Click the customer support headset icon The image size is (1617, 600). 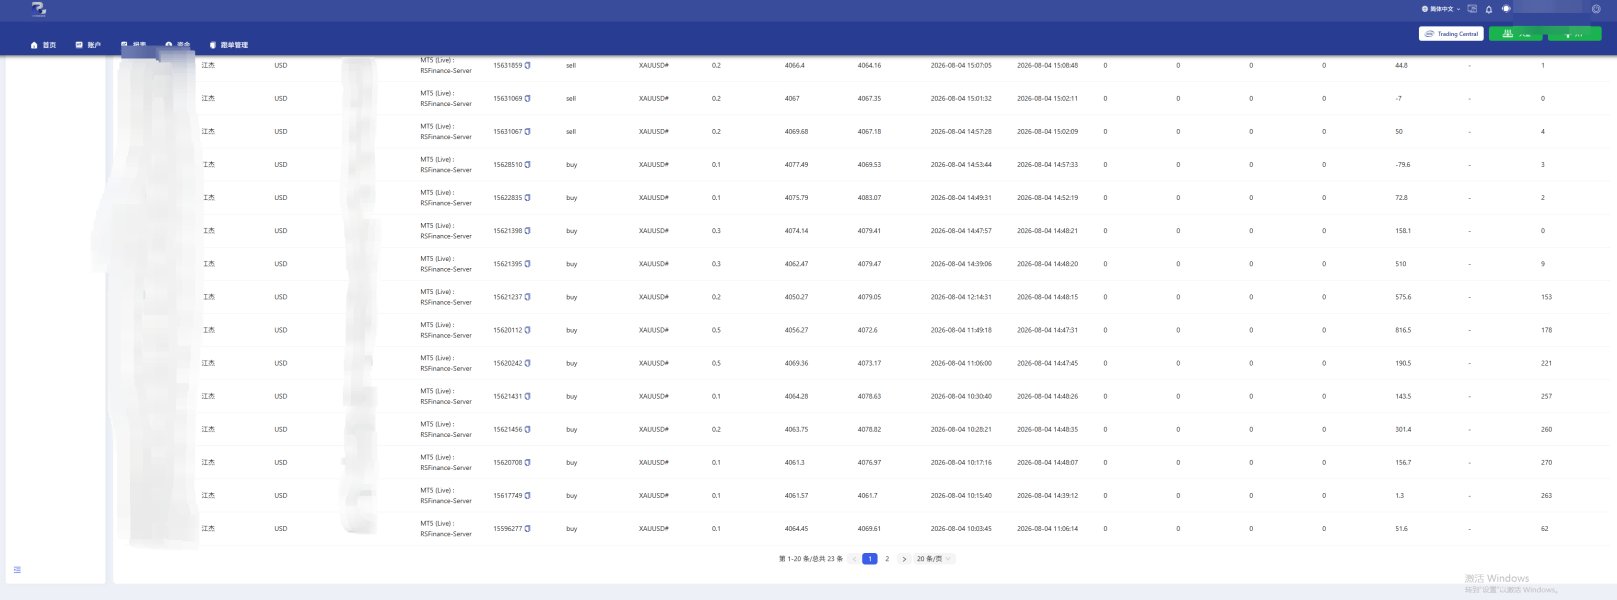tap(1506, 9)
